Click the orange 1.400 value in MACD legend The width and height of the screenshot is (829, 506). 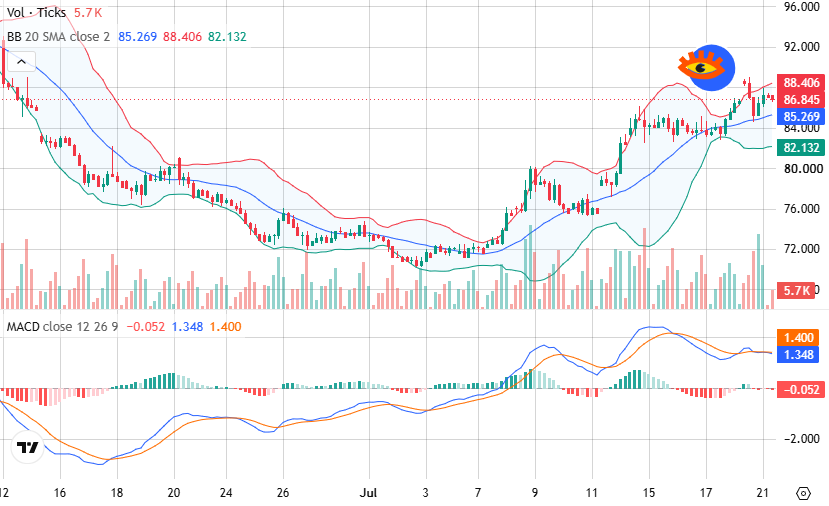[x=225, y=326]
